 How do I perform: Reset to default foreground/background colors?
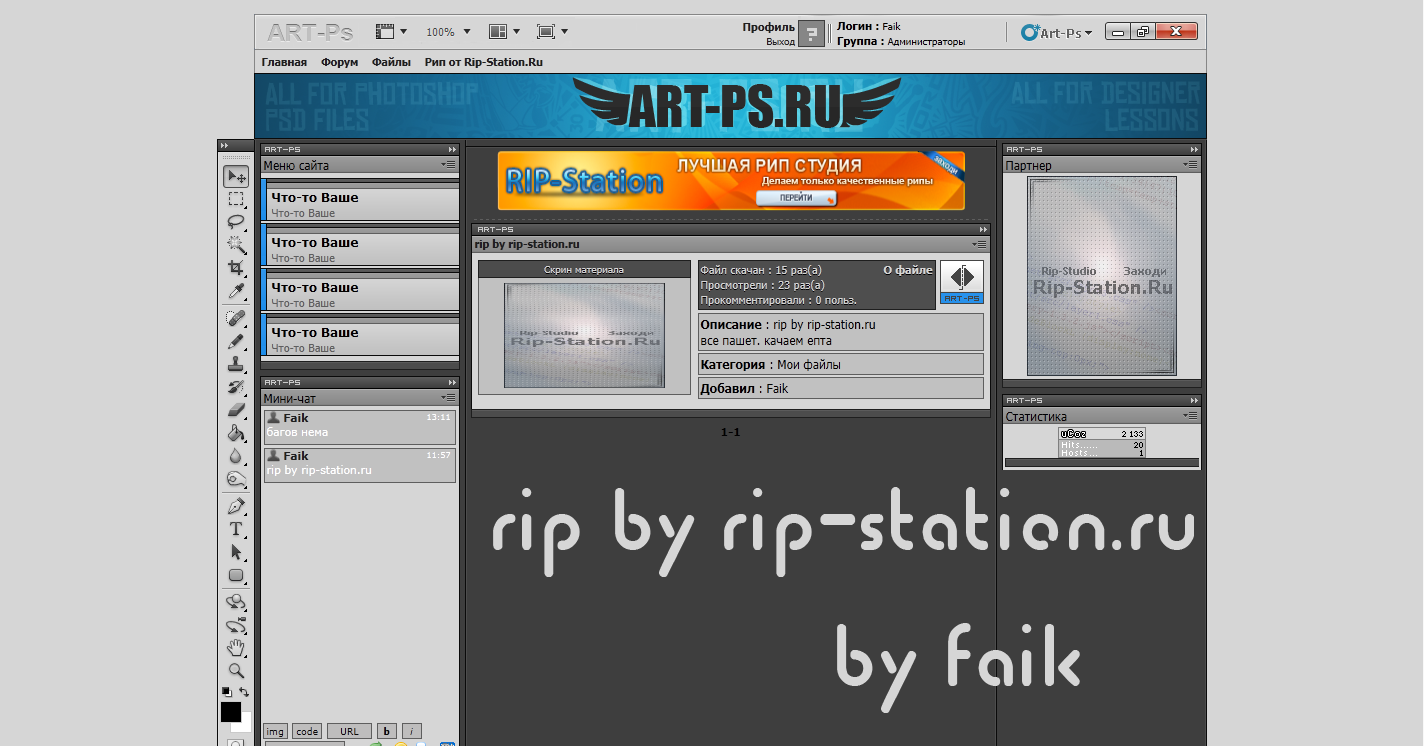coord(226,691)
